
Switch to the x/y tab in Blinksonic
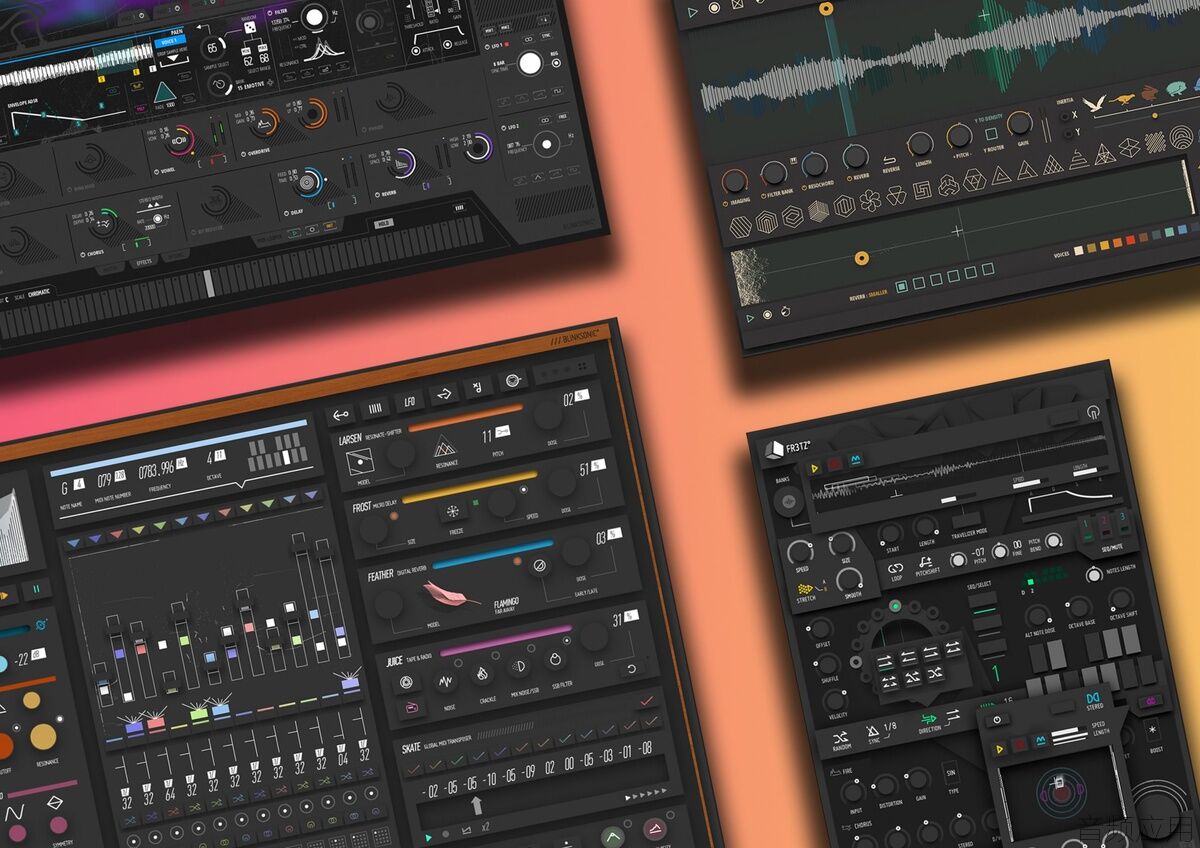tap(479, 386)
